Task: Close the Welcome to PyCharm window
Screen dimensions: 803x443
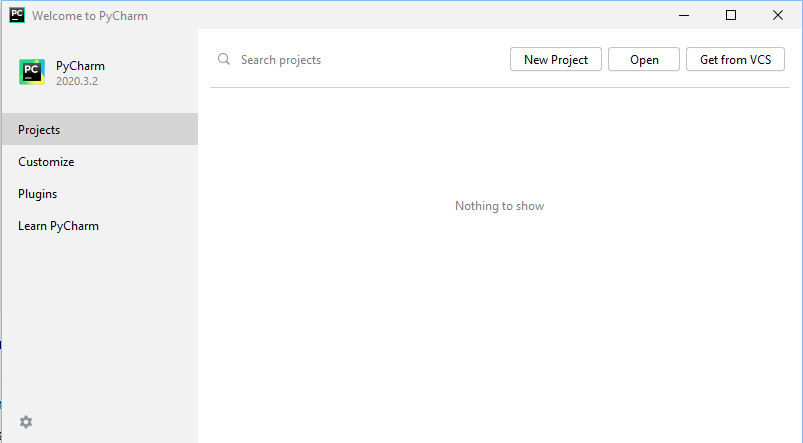Action: pos(778,15)
